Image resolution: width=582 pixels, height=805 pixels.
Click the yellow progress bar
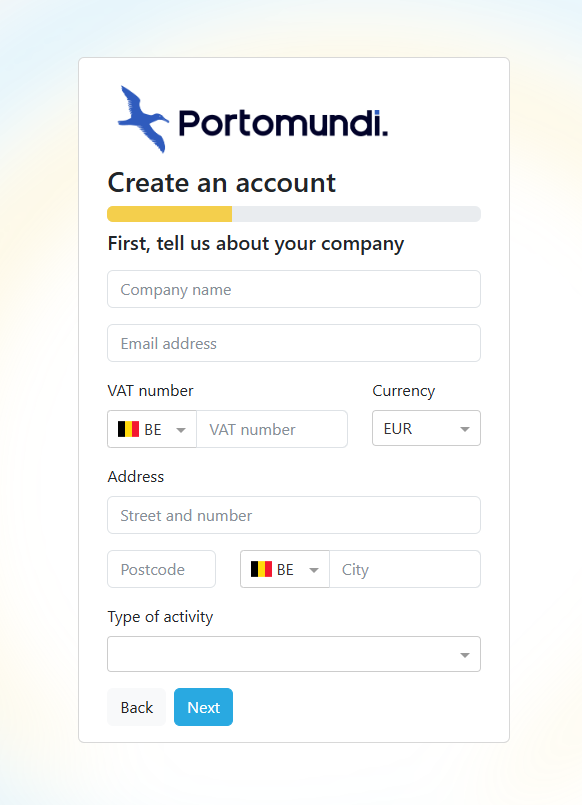pyautogui.click(x=168, y=213)
